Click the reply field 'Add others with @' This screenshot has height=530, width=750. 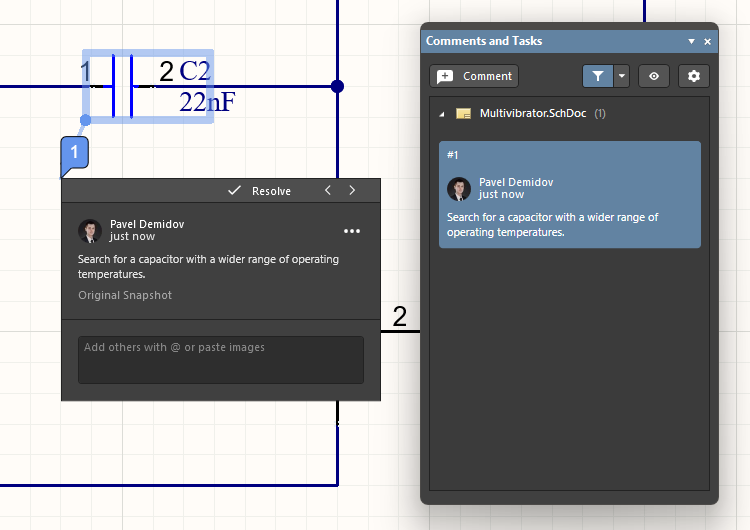221,360
